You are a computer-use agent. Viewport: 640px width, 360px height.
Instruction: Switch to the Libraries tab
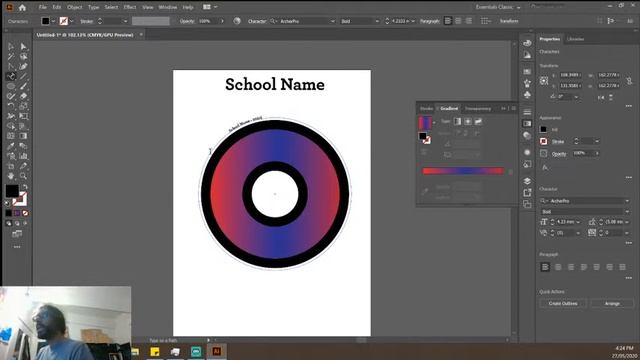click(575, 39)
